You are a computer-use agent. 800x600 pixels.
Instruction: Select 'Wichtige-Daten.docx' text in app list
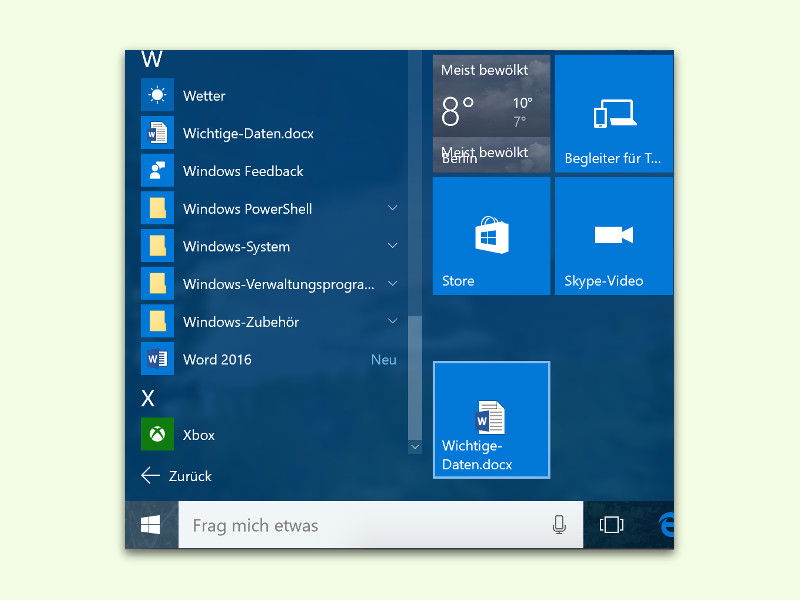(x=248, y=134)
